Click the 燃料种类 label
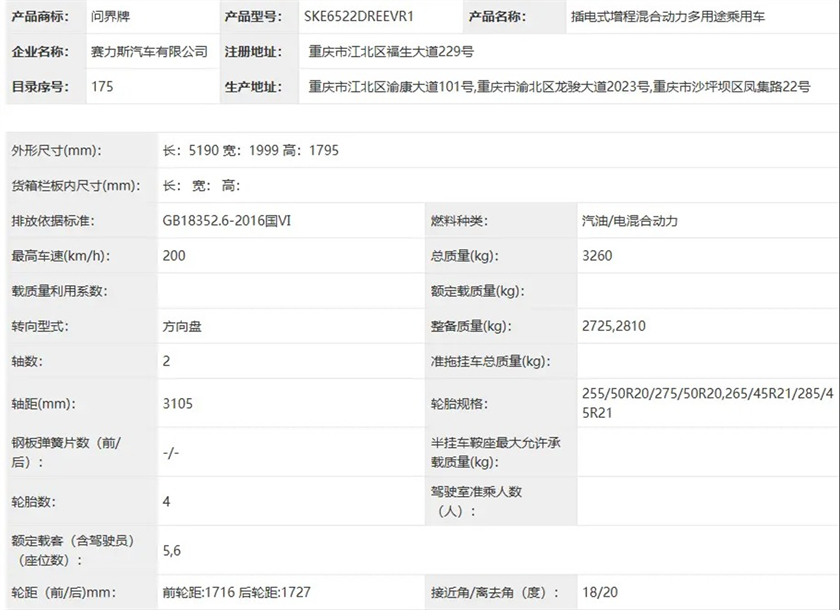Screen dimensions: 840x610 [459, 221]
